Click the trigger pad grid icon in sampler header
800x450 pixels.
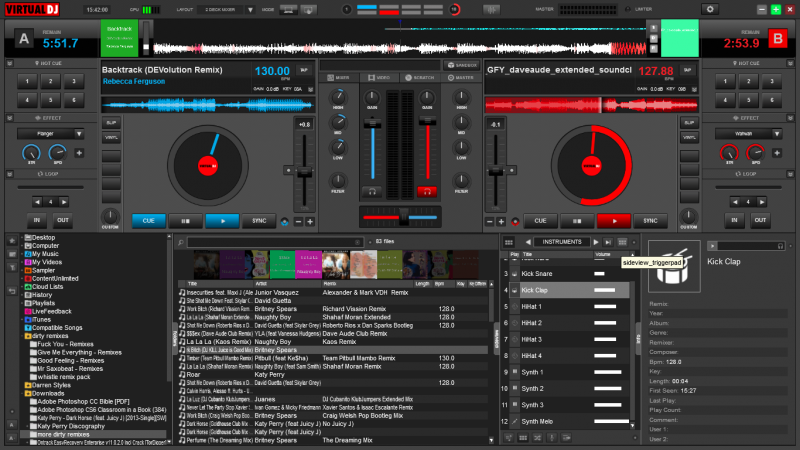pos(622,242)
